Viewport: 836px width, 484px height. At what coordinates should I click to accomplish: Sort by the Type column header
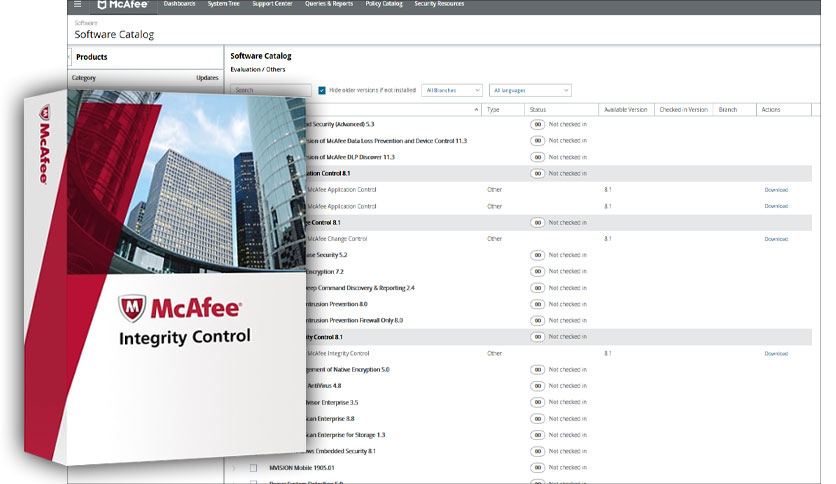pyautogui.click(x=493, y=110)
